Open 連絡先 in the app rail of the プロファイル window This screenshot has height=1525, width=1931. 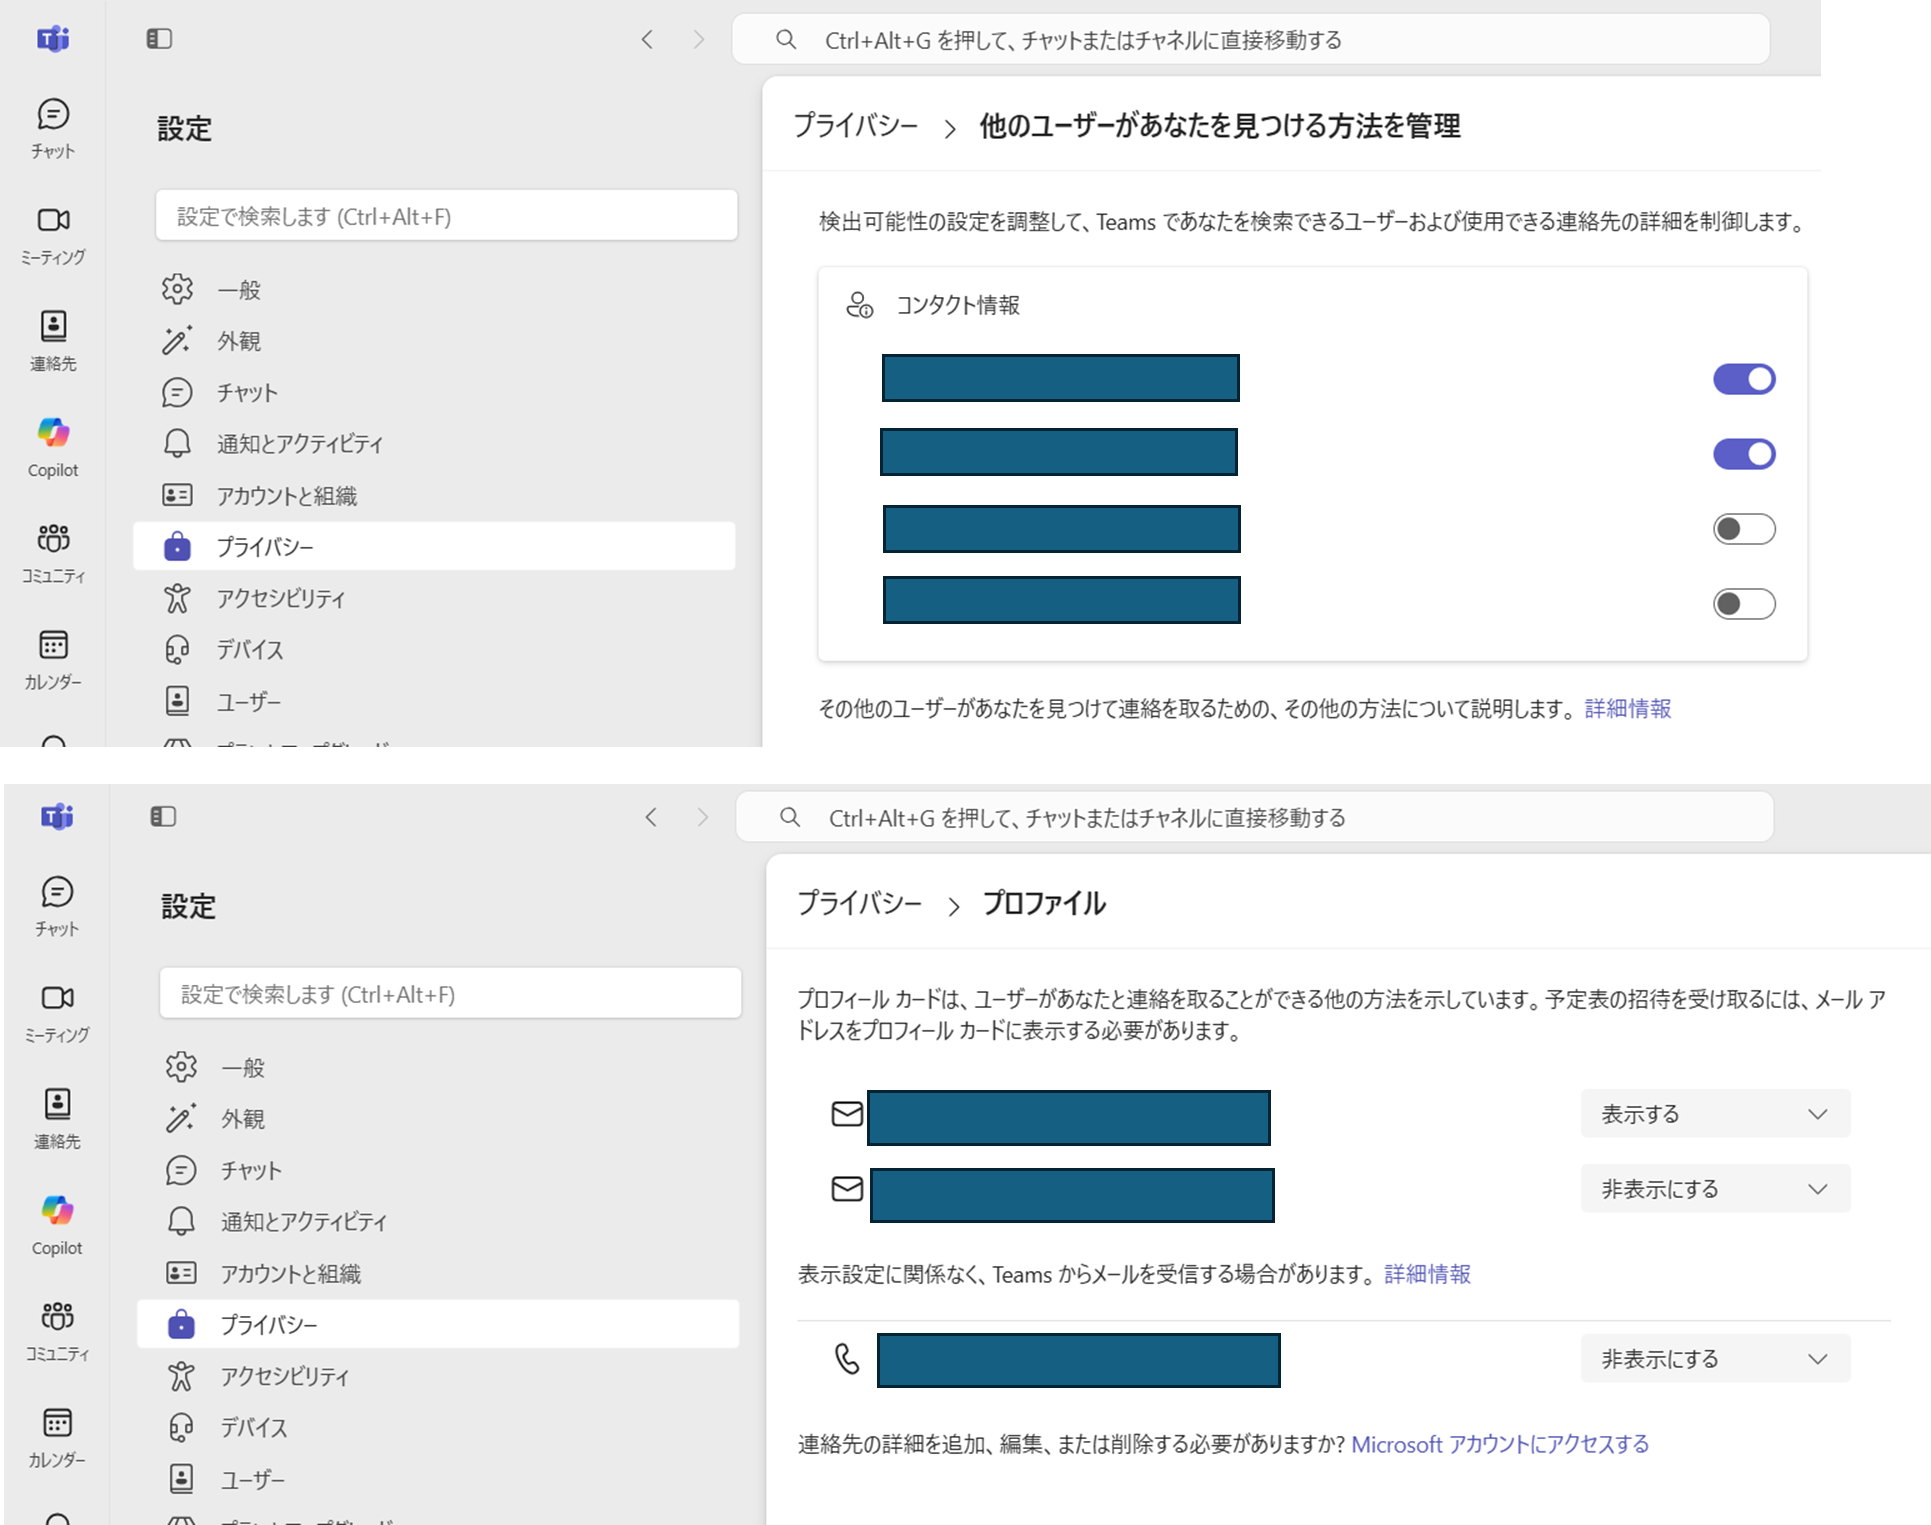[x=57, y=1119]
